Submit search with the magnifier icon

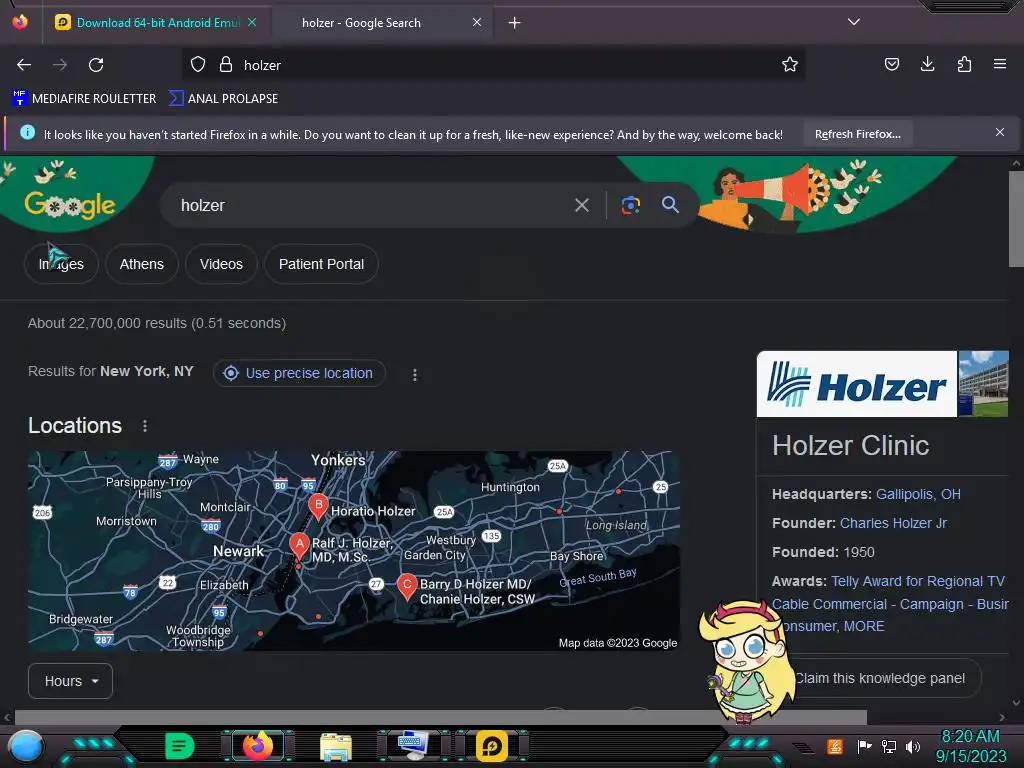pos(670,204)
